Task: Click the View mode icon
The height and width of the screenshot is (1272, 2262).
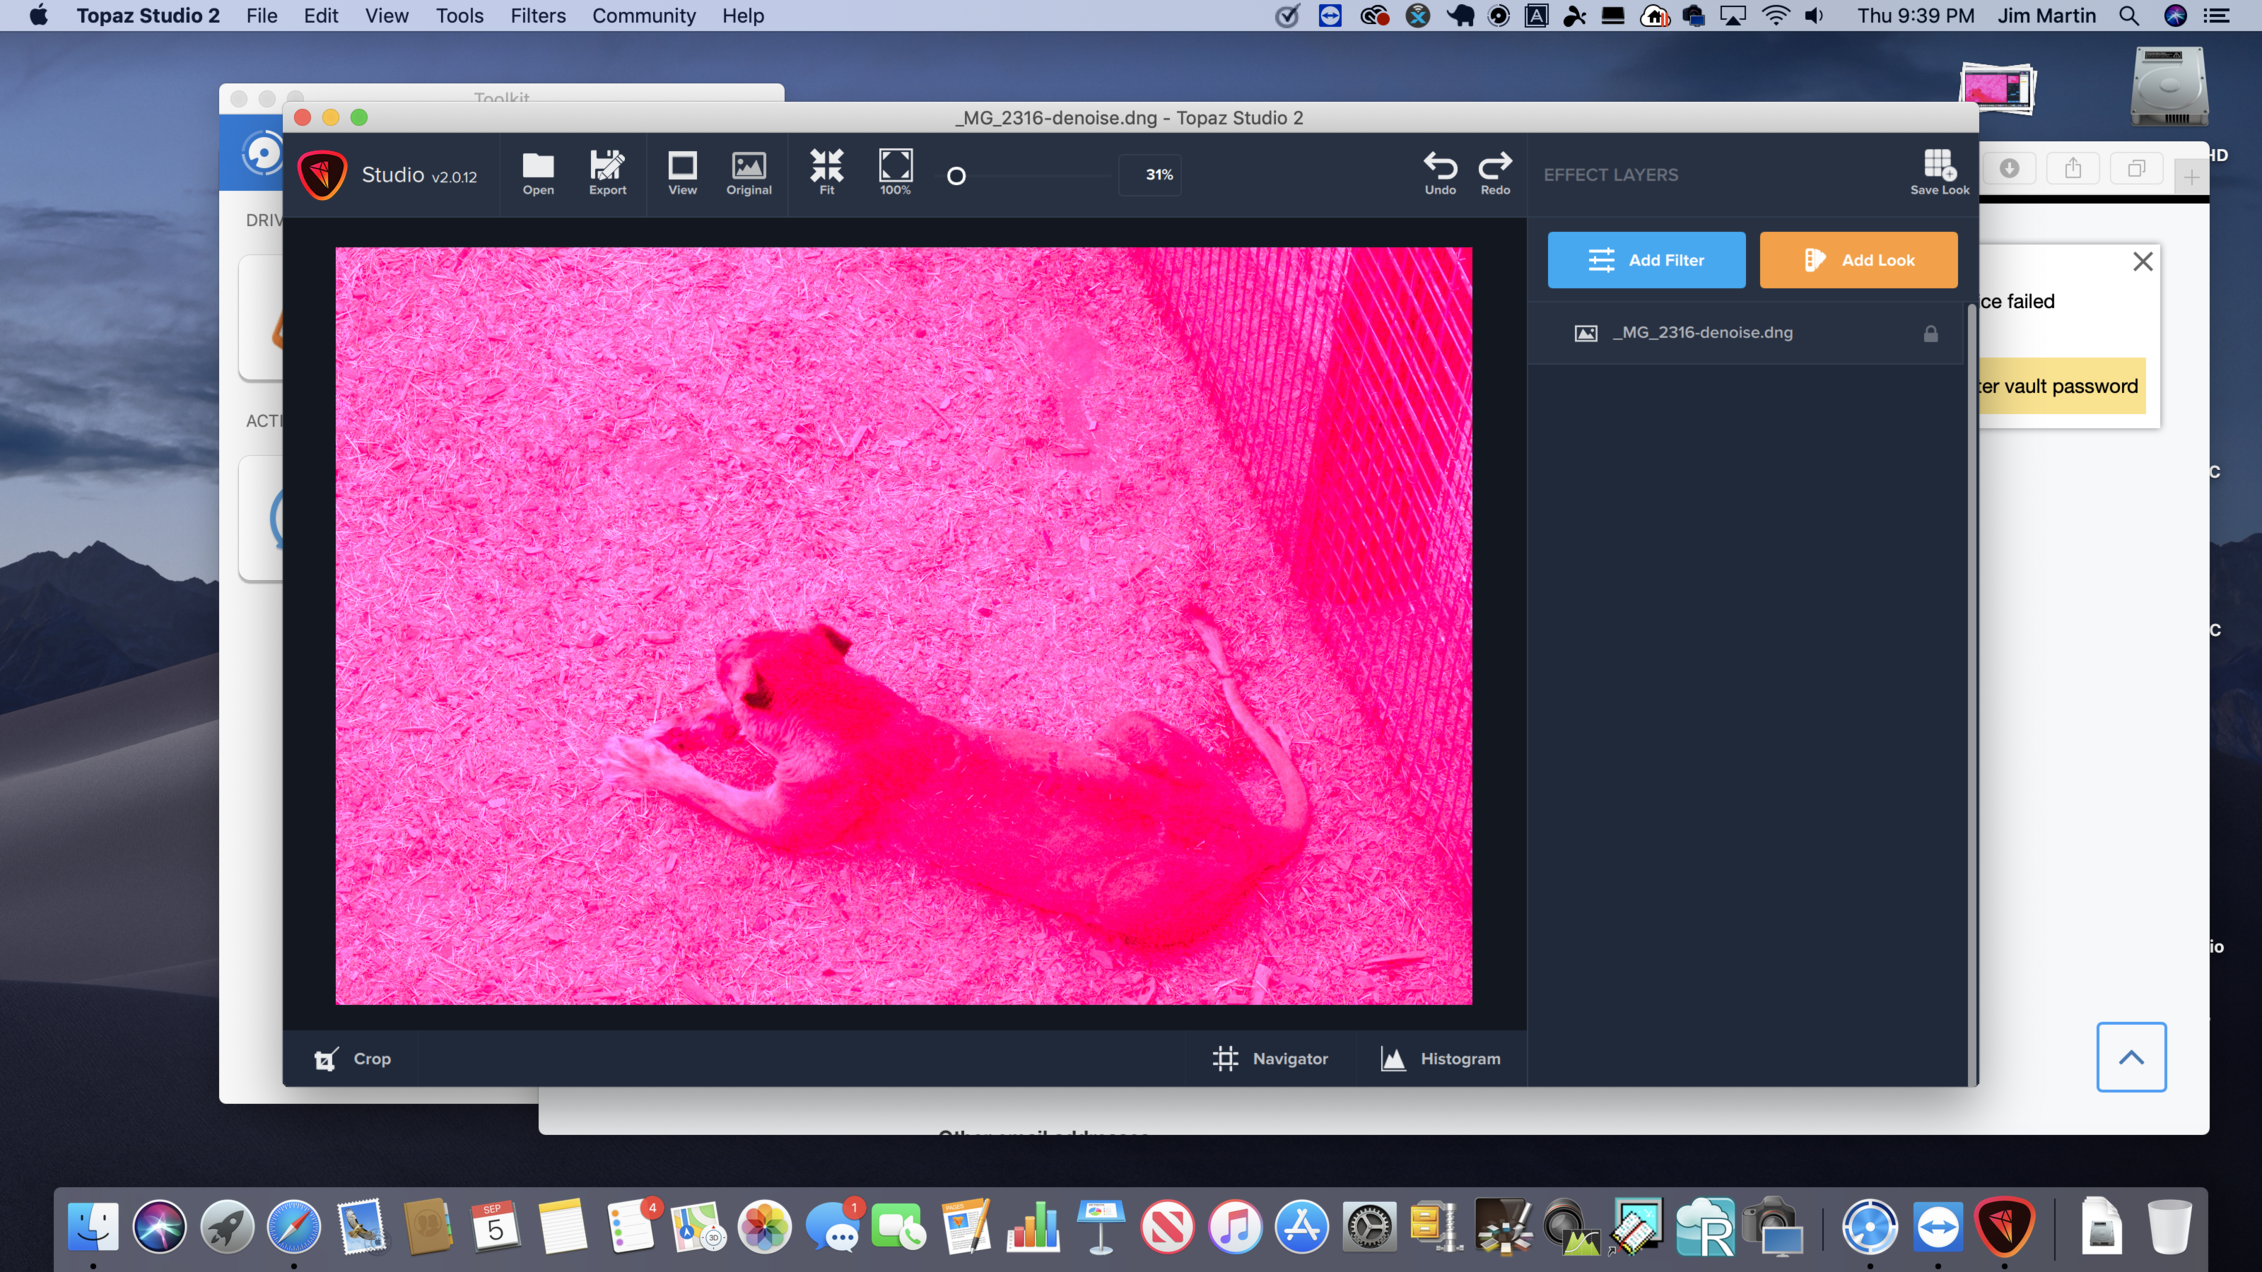Action: pyautogui.click(x=682, y=172)
